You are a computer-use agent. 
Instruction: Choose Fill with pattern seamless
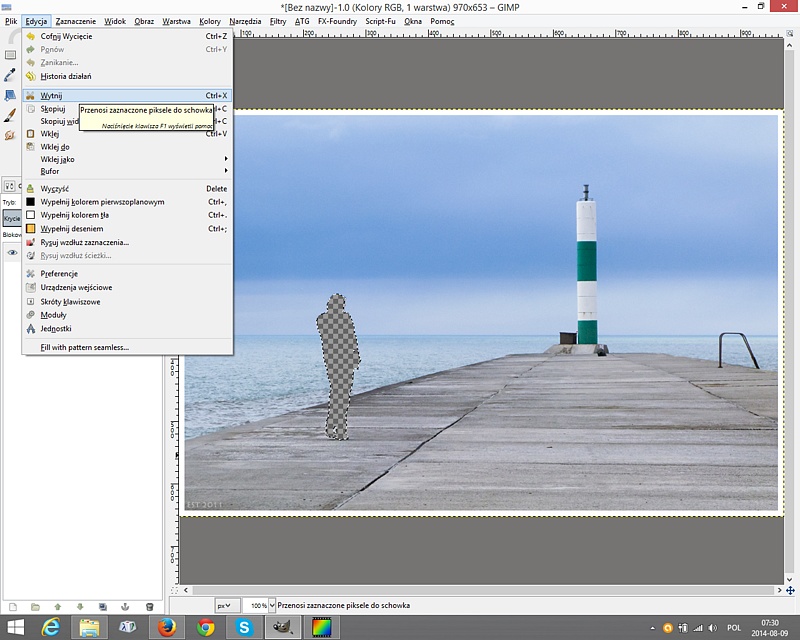(x=84, y=347)
